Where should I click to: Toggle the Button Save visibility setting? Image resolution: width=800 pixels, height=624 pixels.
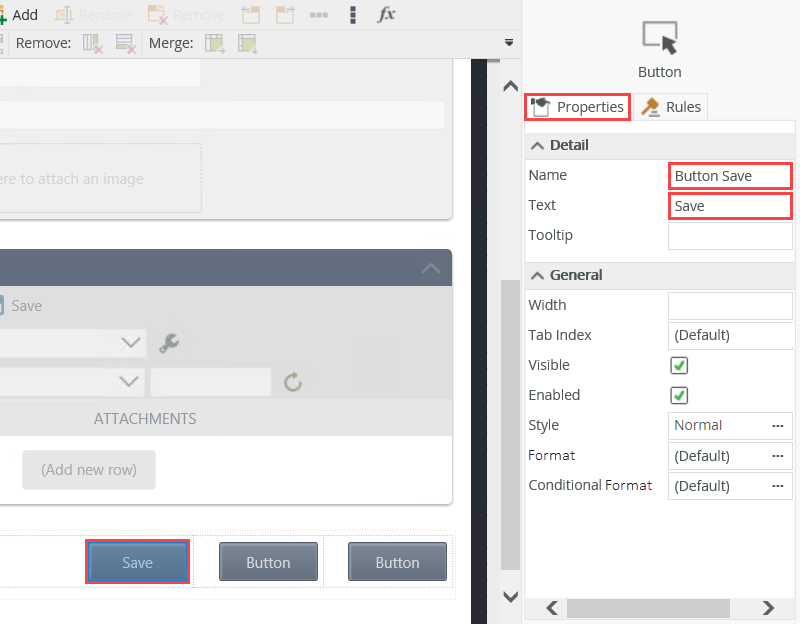[679, 365]
